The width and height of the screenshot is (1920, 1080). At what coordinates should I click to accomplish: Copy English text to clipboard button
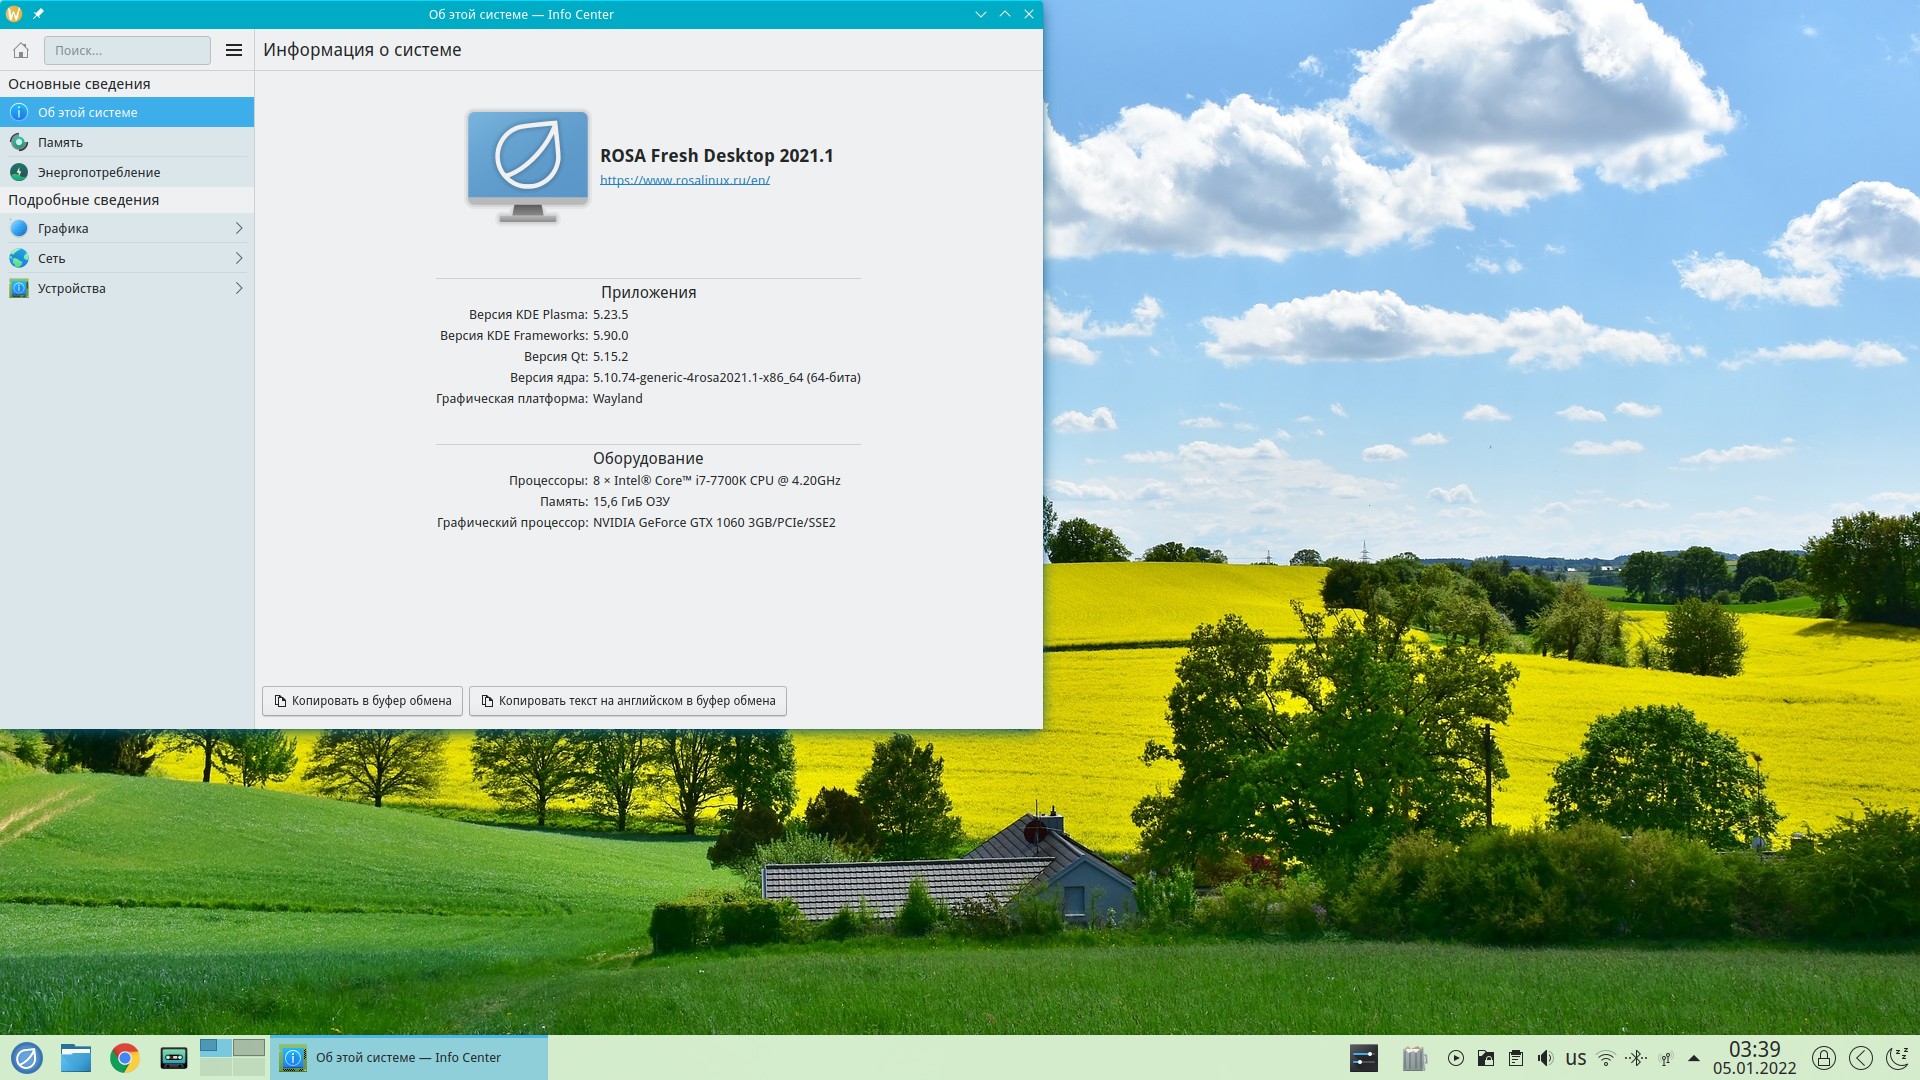pyautogui.click(x=627, y=701)
